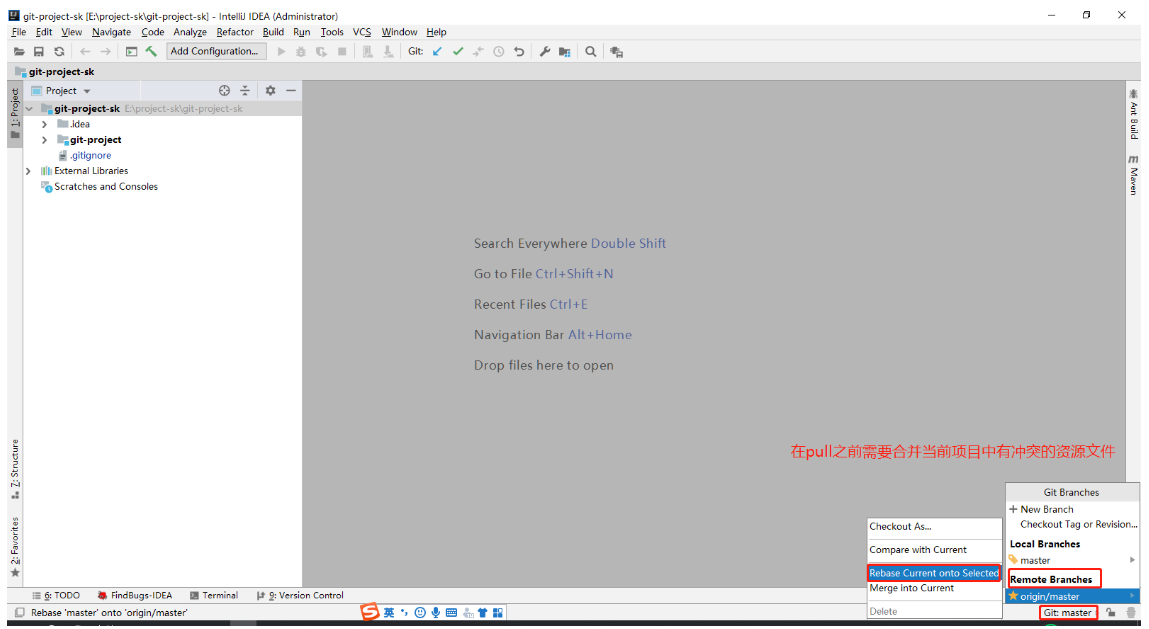Open the Refactor menu

pos(234,32)
